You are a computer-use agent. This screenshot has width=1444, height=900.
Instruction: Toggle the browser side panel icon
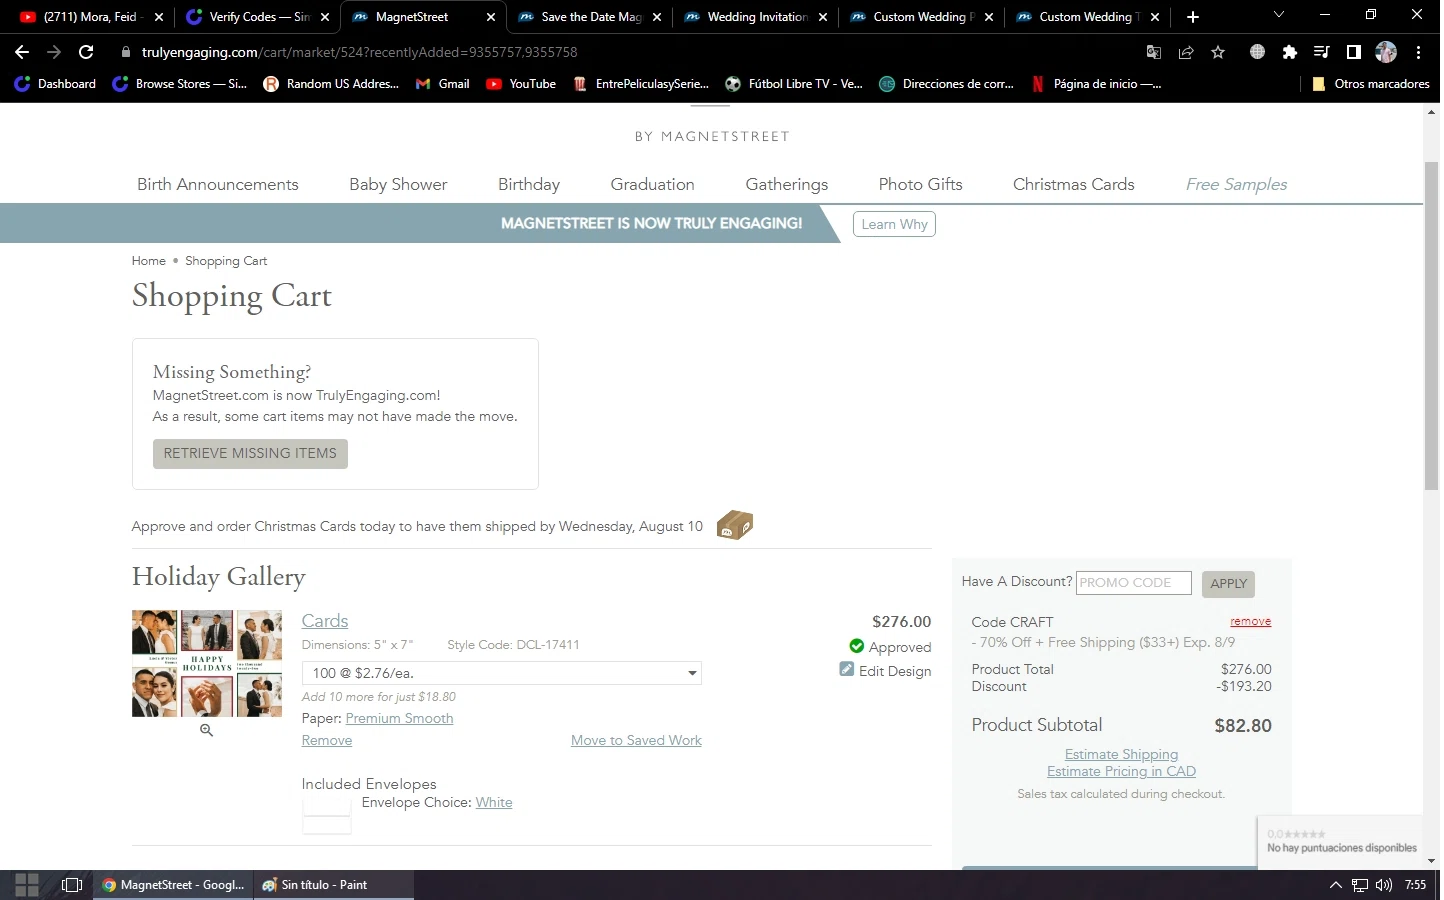point(1354,52)
